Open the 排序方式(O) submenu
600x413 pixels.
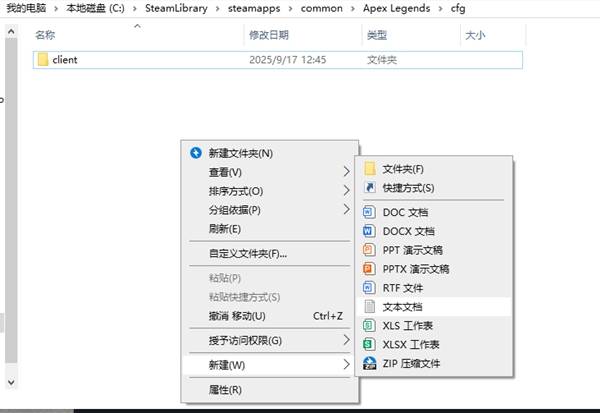coord(270,191)
